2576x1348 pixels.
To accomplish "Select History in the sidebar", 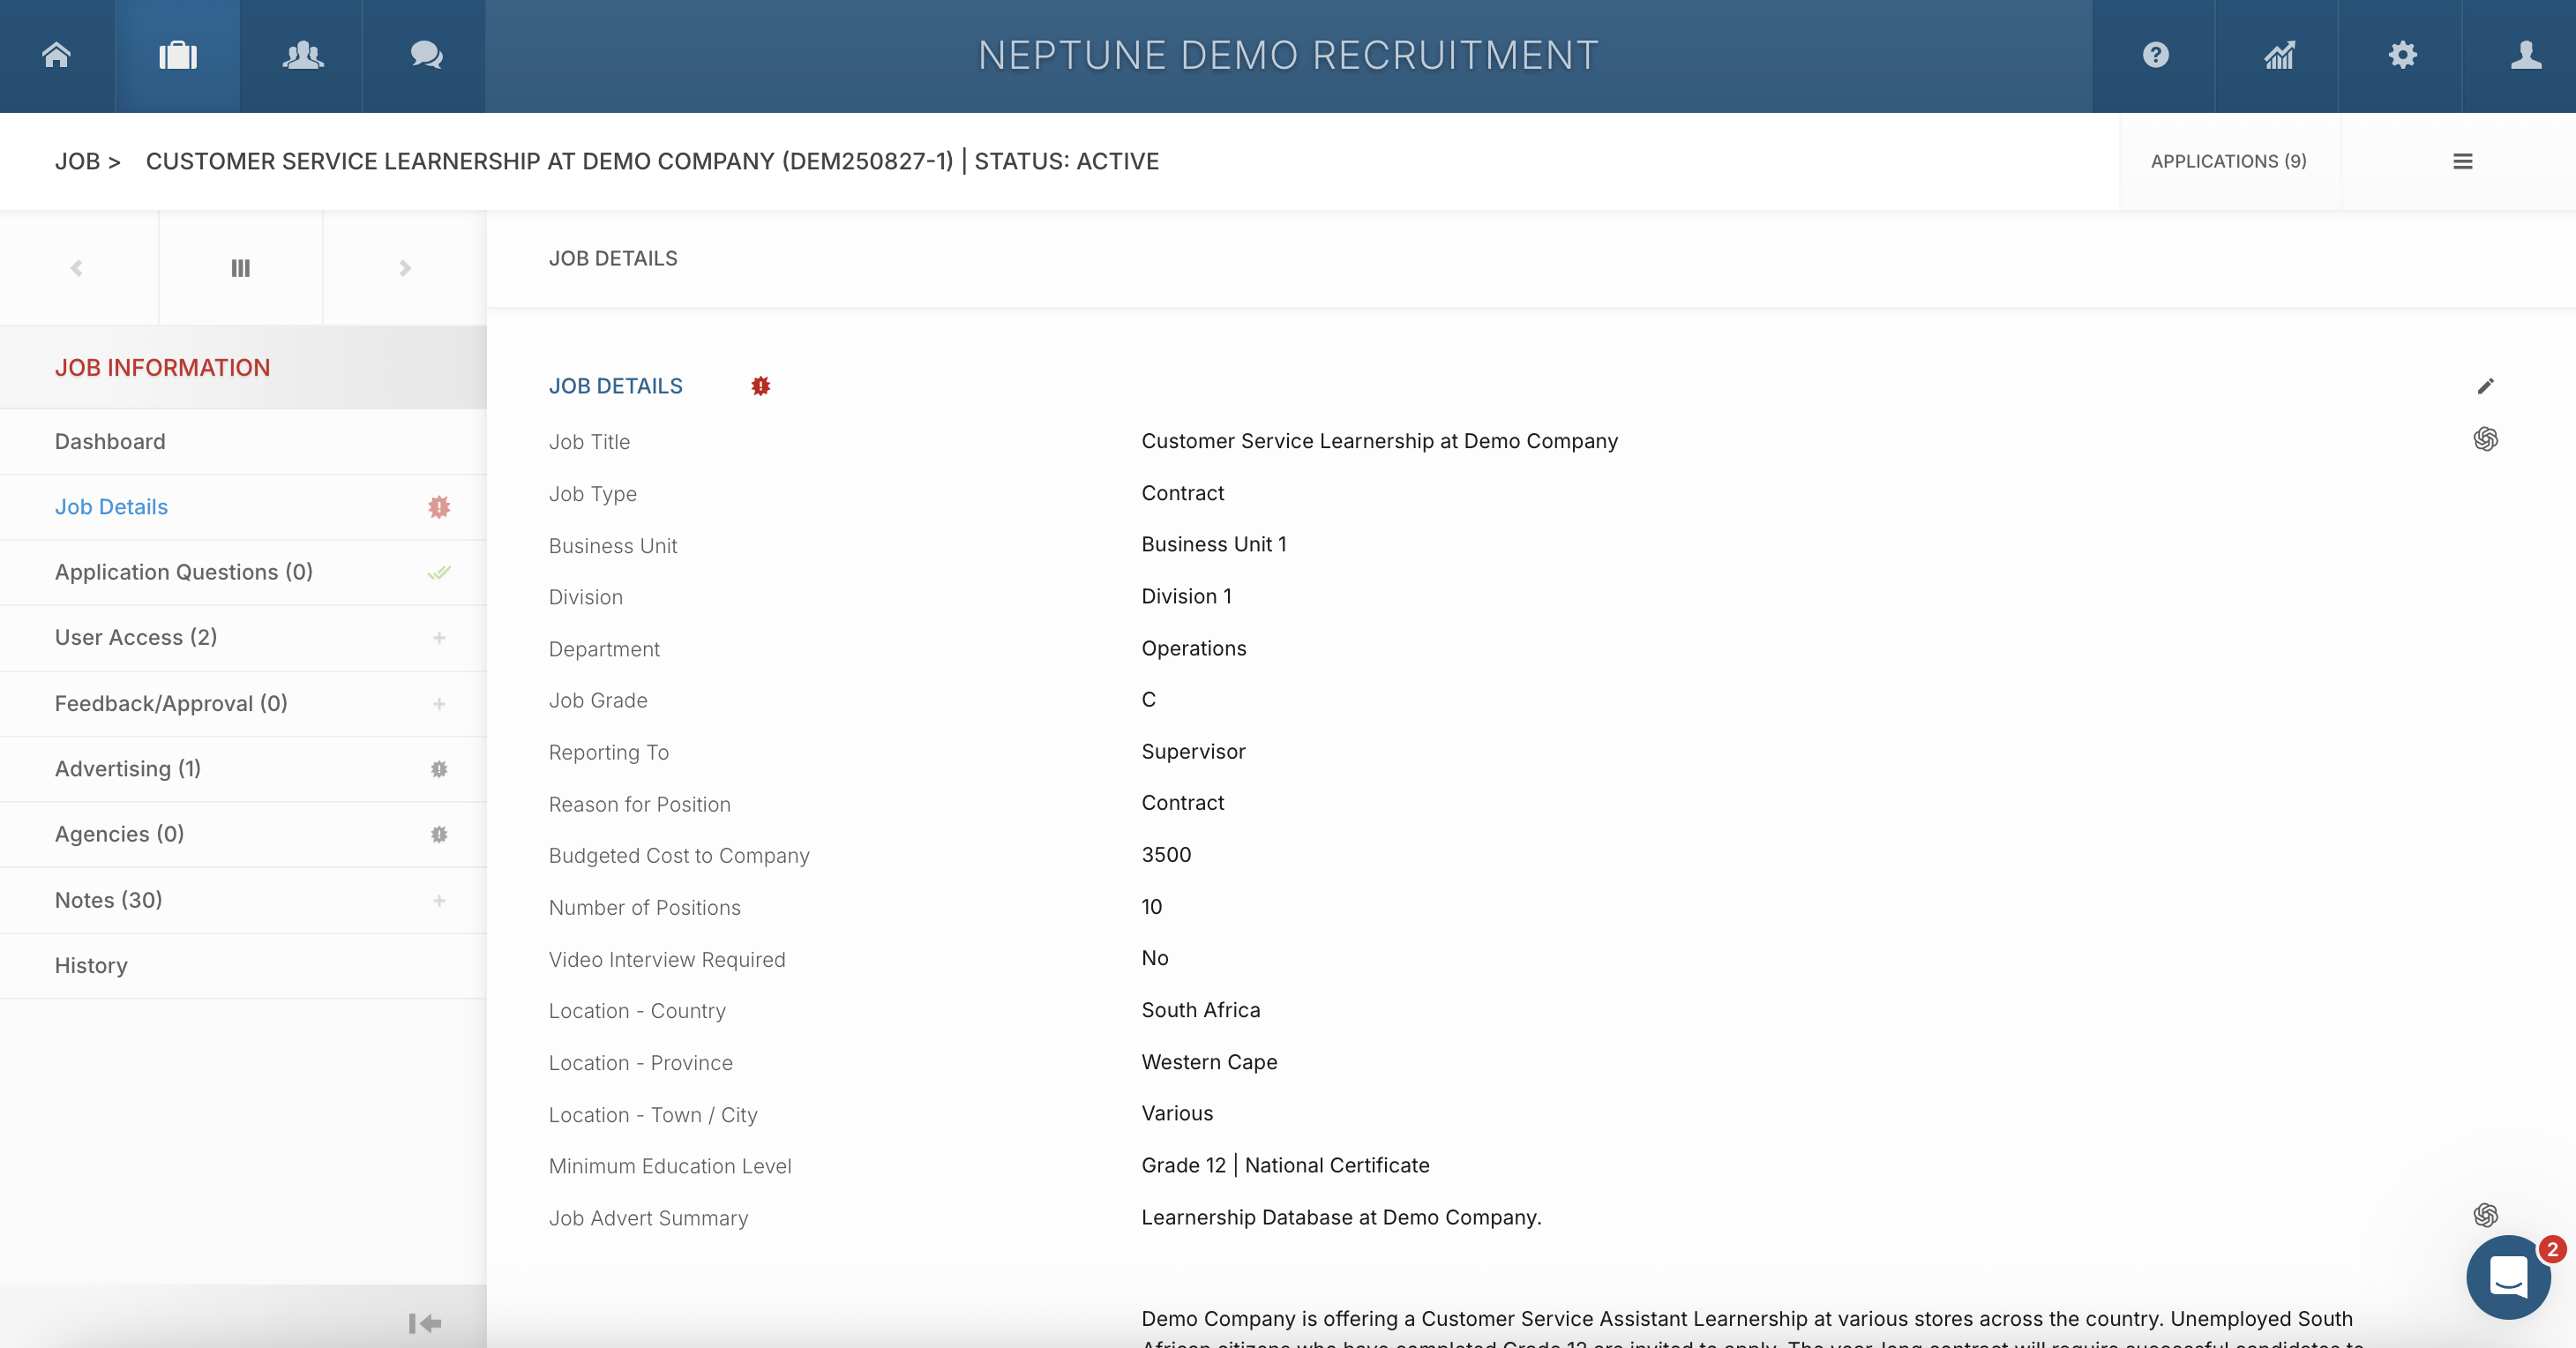I will [x=91, y=965].
